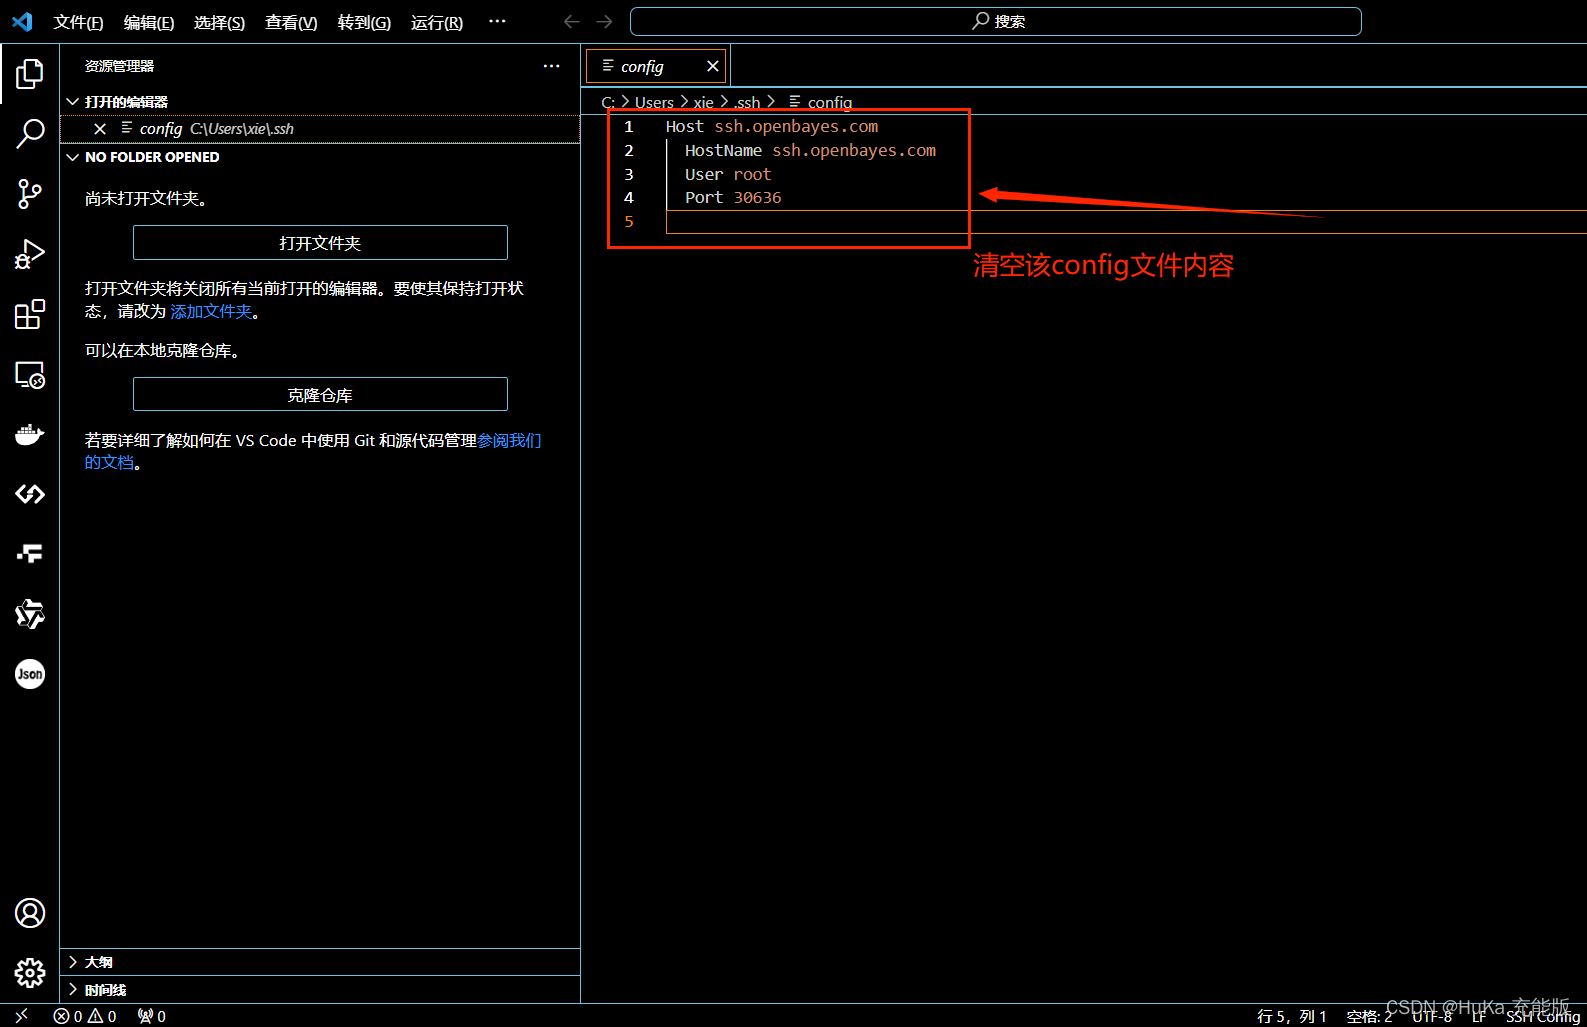The image size is (1587, 1027).
Task: Close the config editor tab
Action: tap(713, 66)
